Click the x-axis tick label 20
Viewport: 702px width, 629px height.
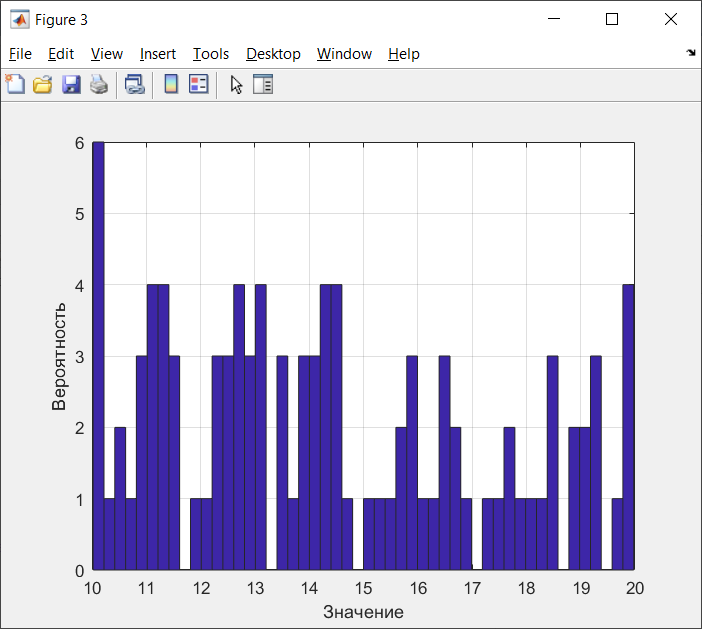point(635,588)
